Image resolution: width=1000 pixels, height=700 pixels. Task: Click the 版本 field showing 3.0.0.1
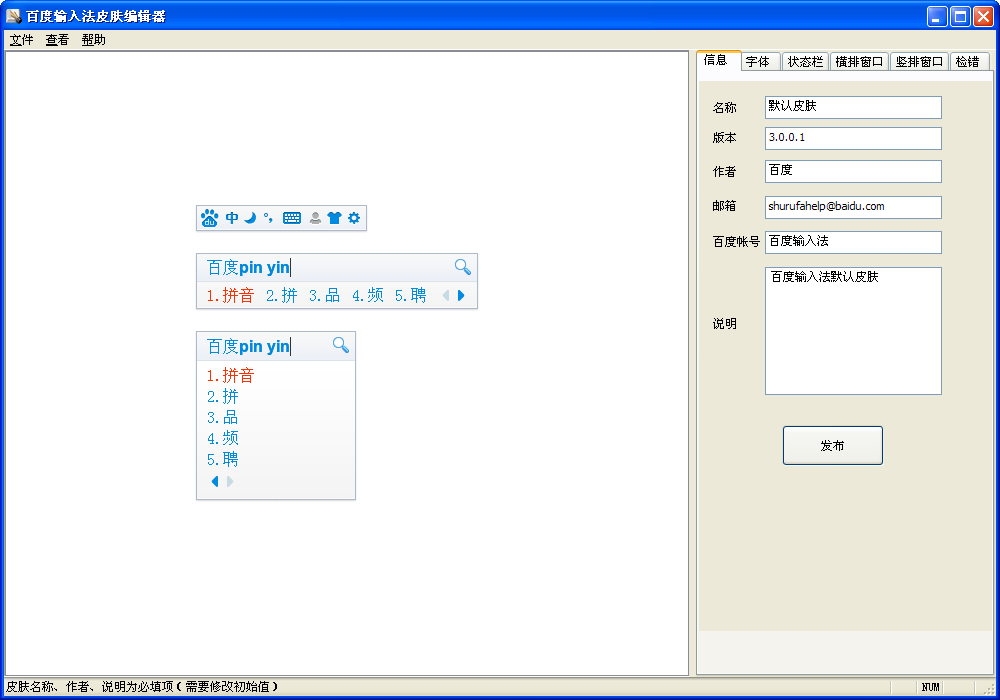tap(853, 138)
